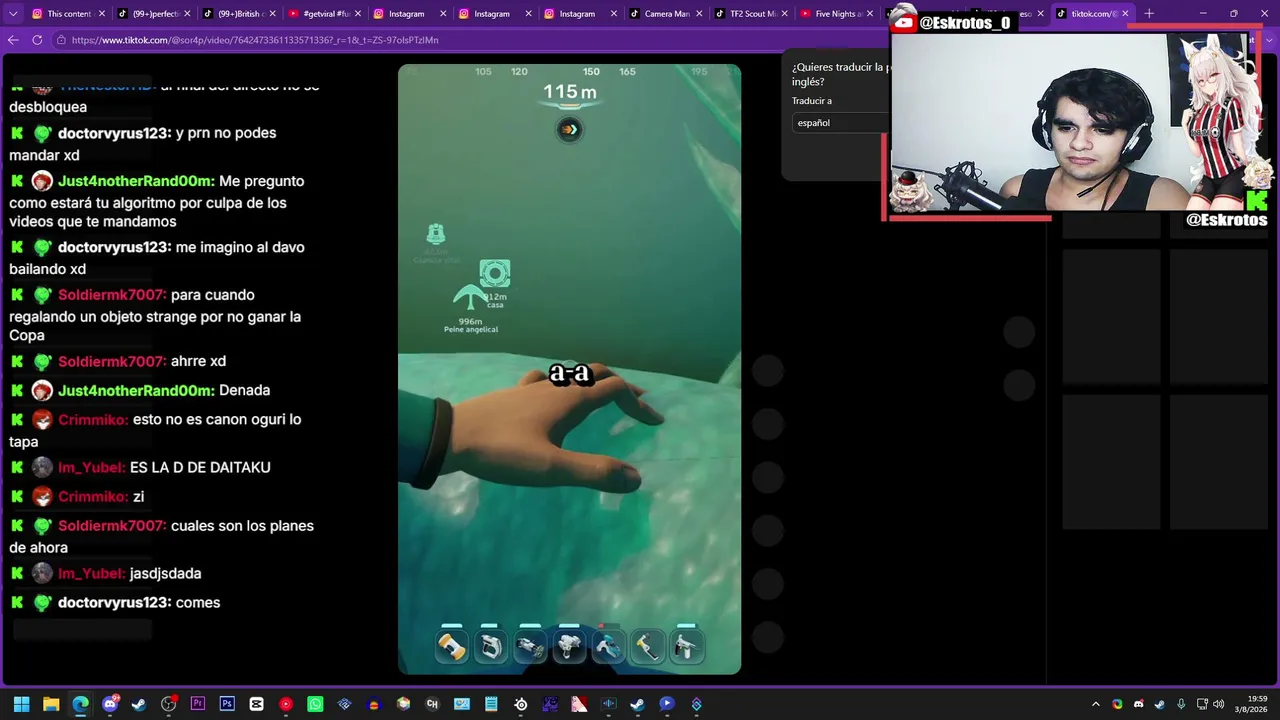1280x720 pixels.
Task: Open Steam from the taskbar
Action: coord(139,704)
